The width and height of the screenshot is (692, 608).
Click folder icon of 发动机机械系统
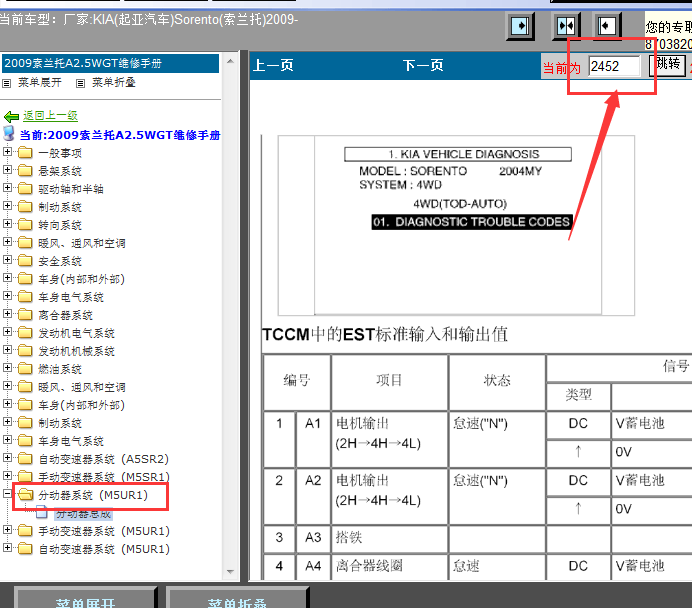25,351
